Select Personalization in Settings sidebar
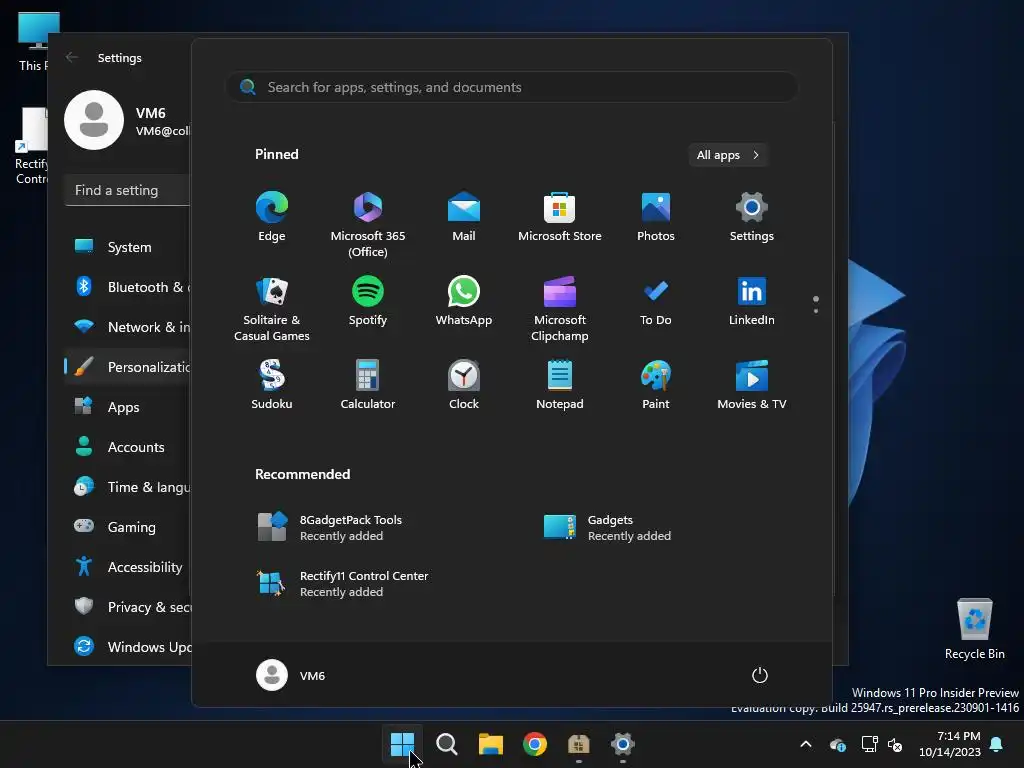1024x768 pixels. (x=128, y=367)
